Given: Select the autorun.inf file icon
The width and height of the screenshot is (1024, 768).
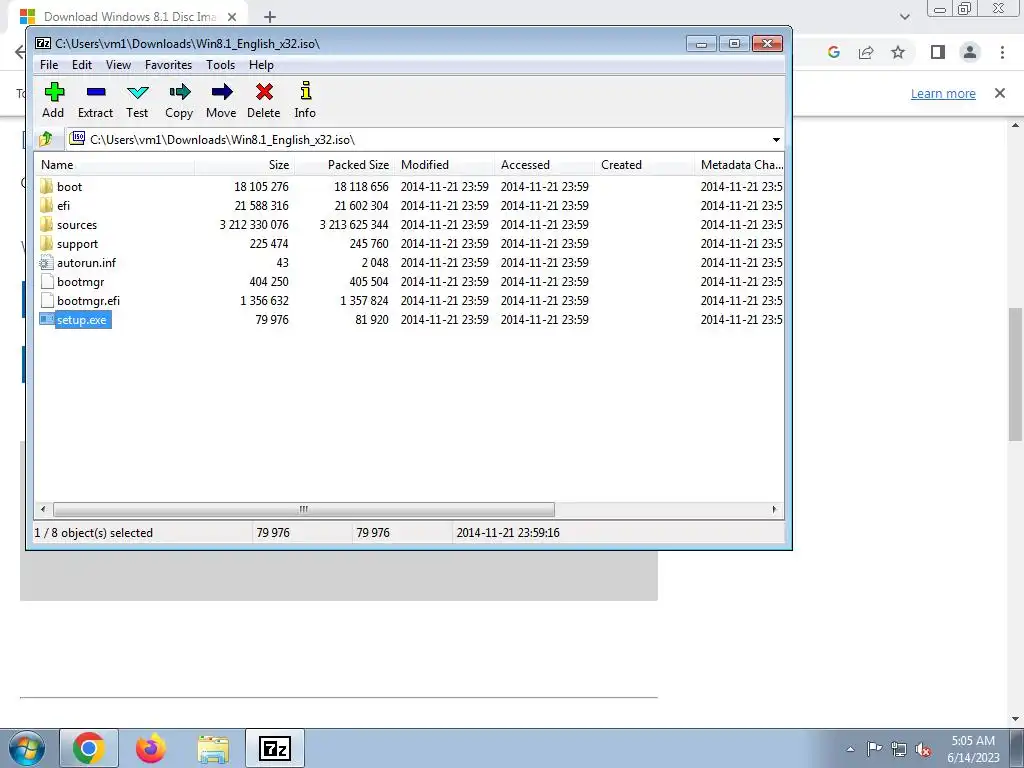Looking at the screenshot, I should [46, 263].
